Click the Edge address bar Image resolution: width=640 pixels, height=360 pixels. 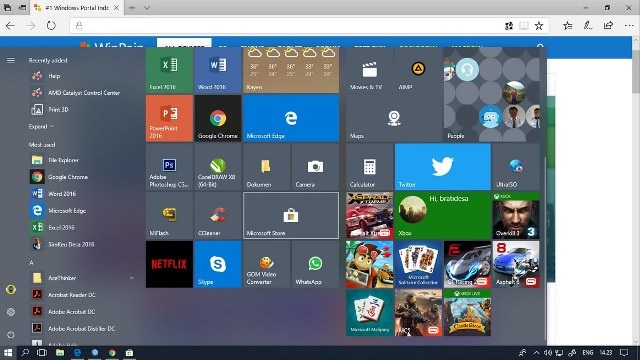[286, 26]
